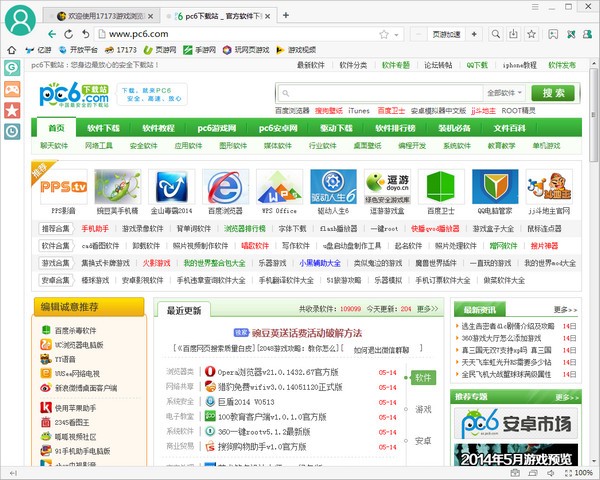
Task: Select the 软件 filter in update list
Action: (x=423, y=378)
